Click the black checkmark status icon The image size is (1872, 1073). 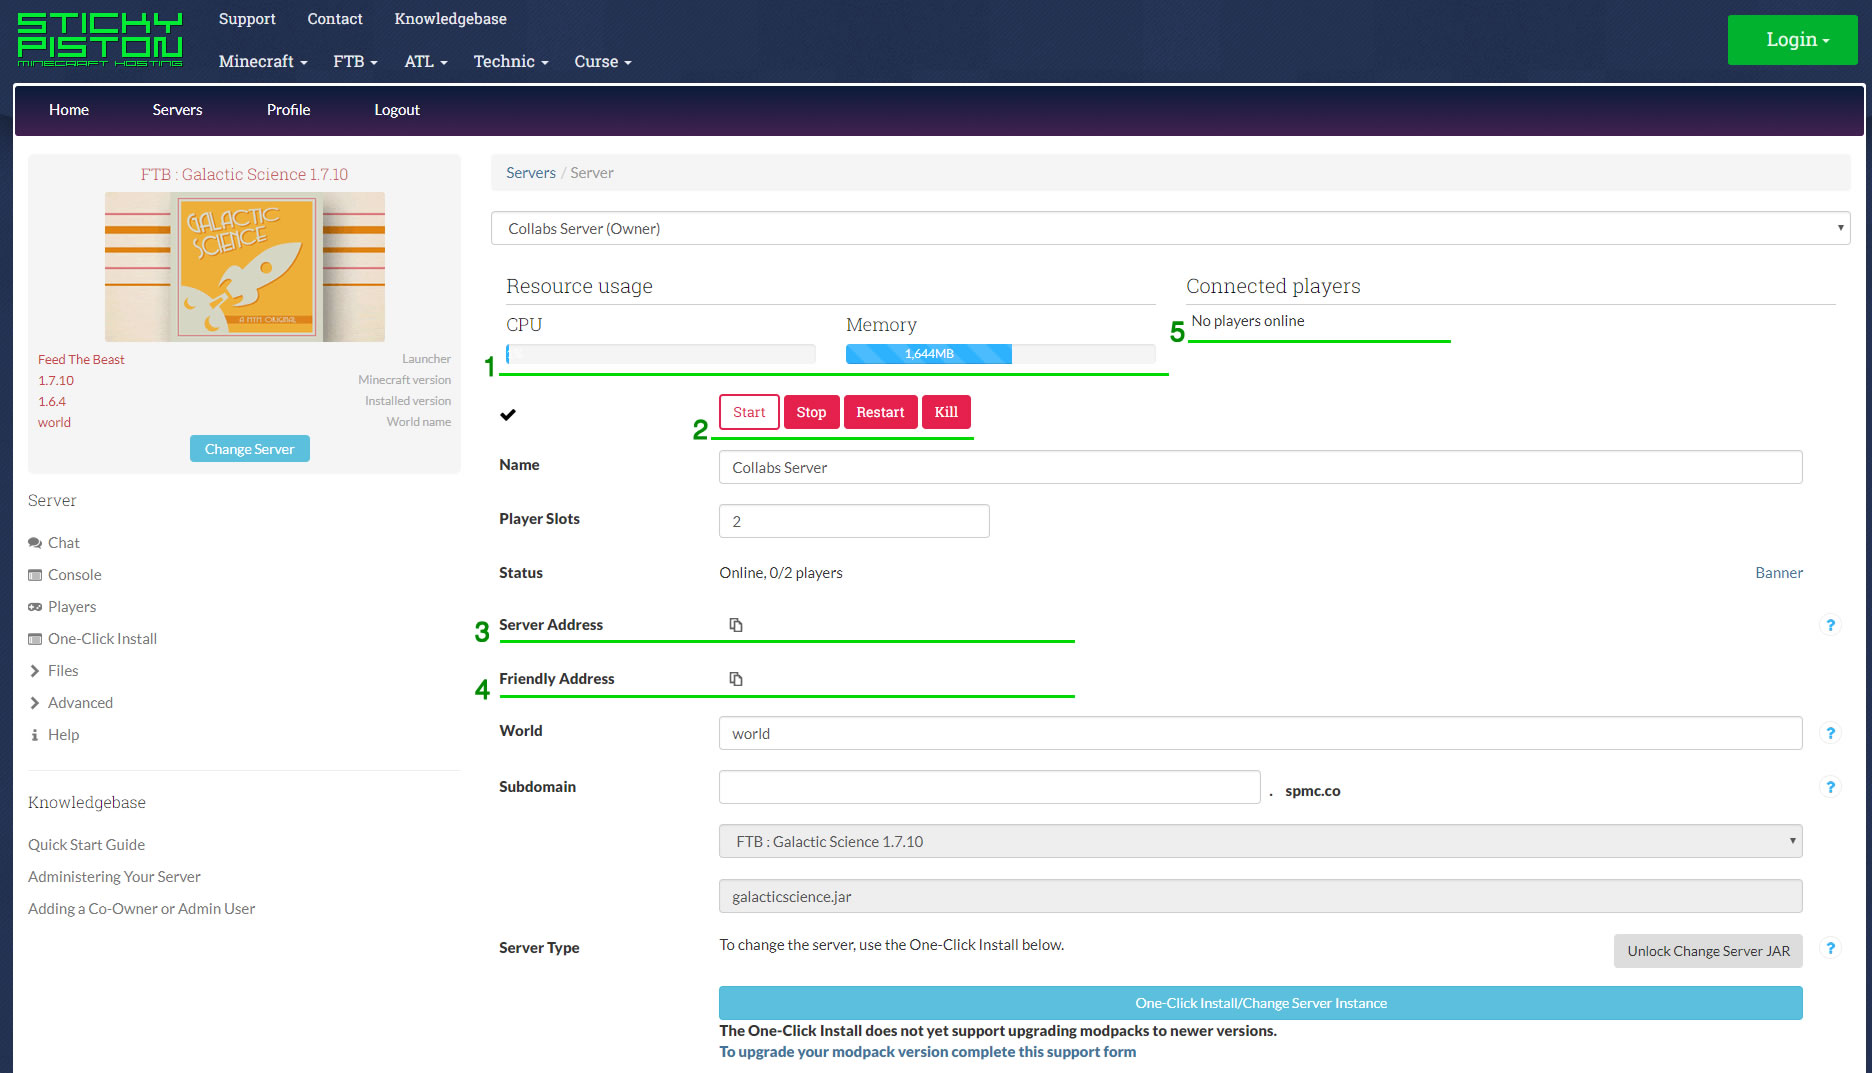(x=508, y=414)
